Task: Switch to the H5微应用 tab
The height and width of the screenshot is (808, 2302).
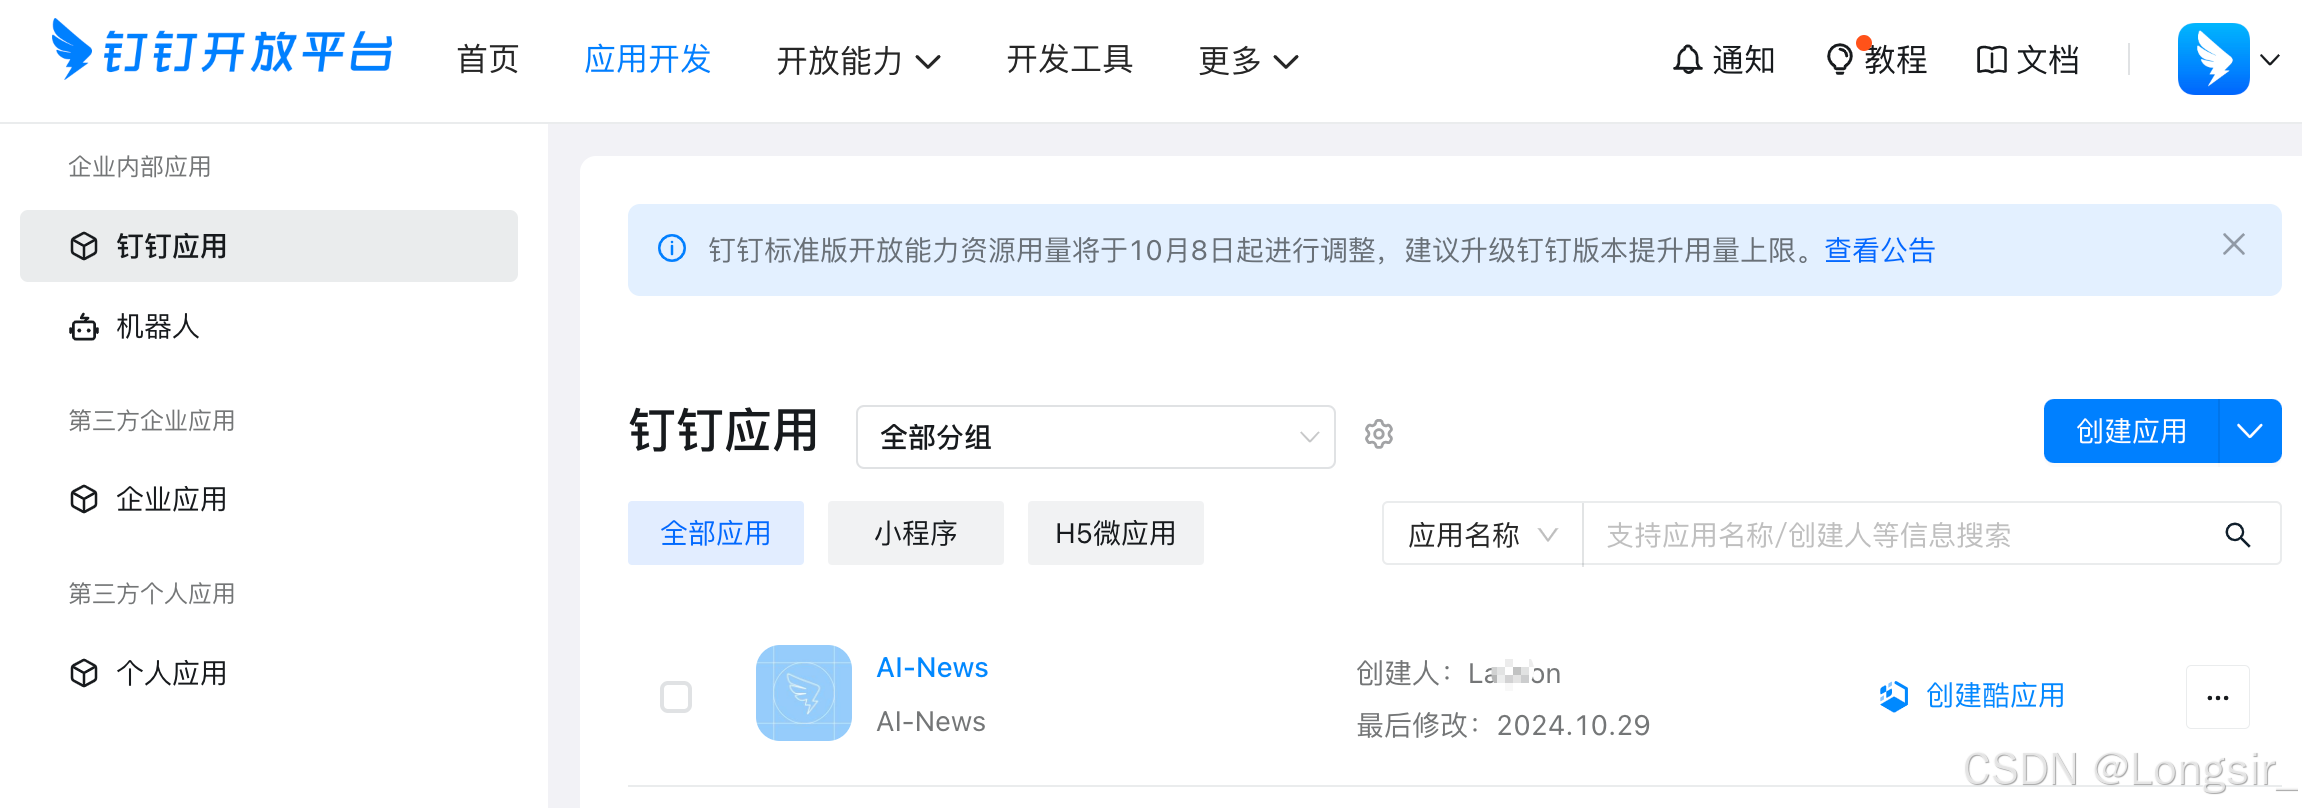Action: click(x=1116, y=533)
